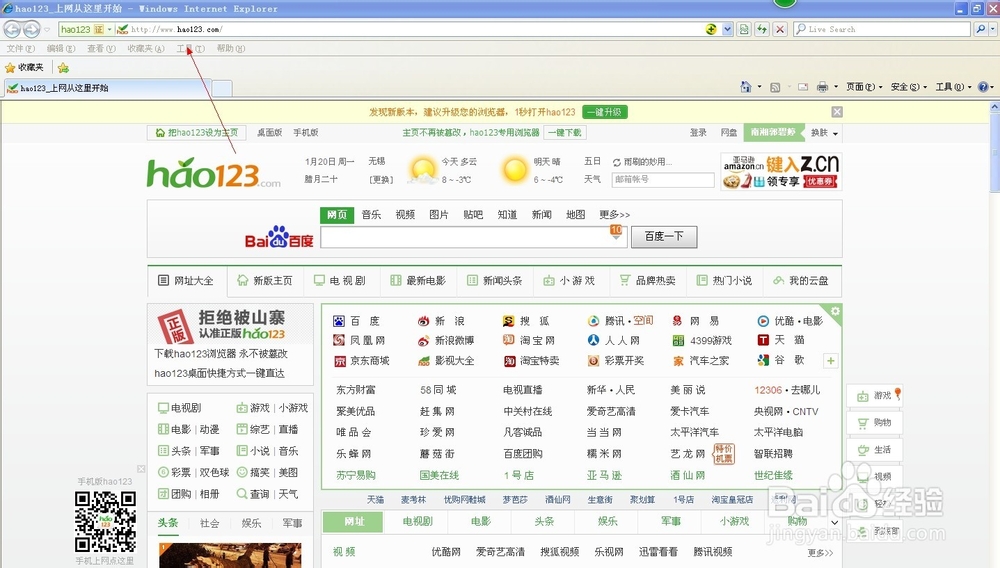Click the RSS feeds icon
Image resolution: width=1000 pixels, height=568 pixels.
pyautogui.click(x=775, y=87)
